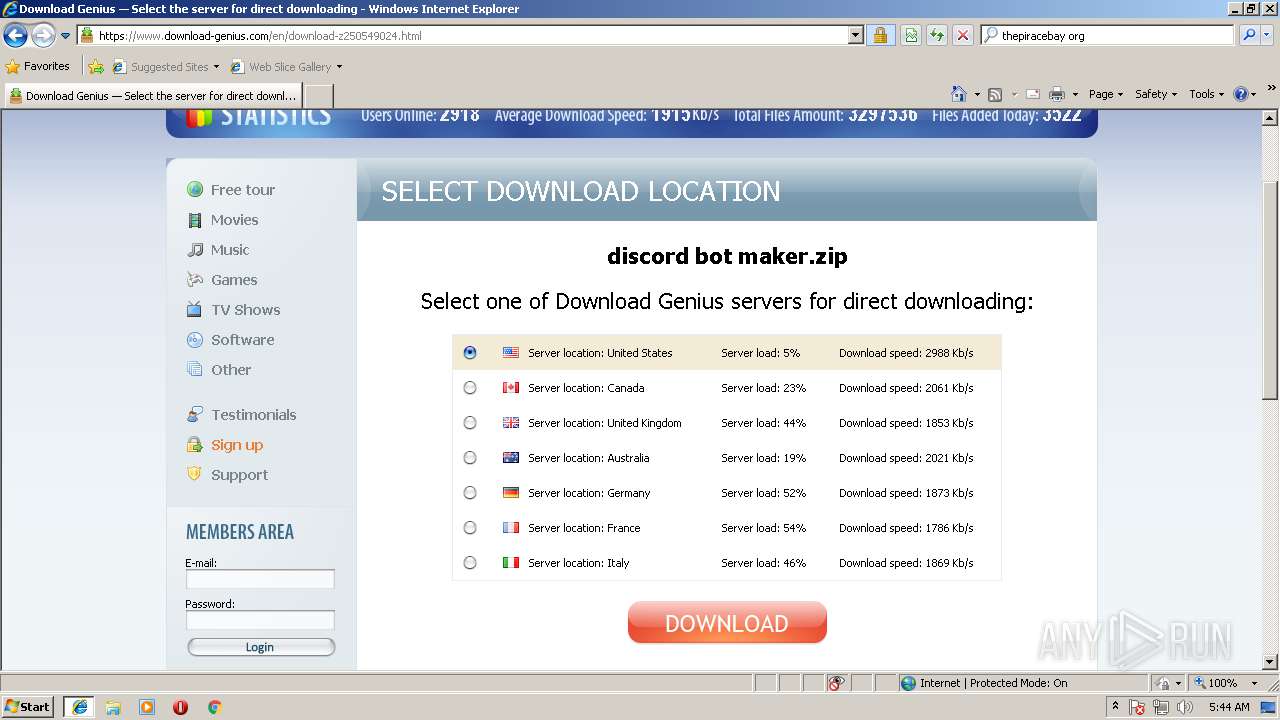Open recent pages dropdown next to Forward
Image resolution: width=1280 pixels, height=720 pixels.
pos(66,36)
